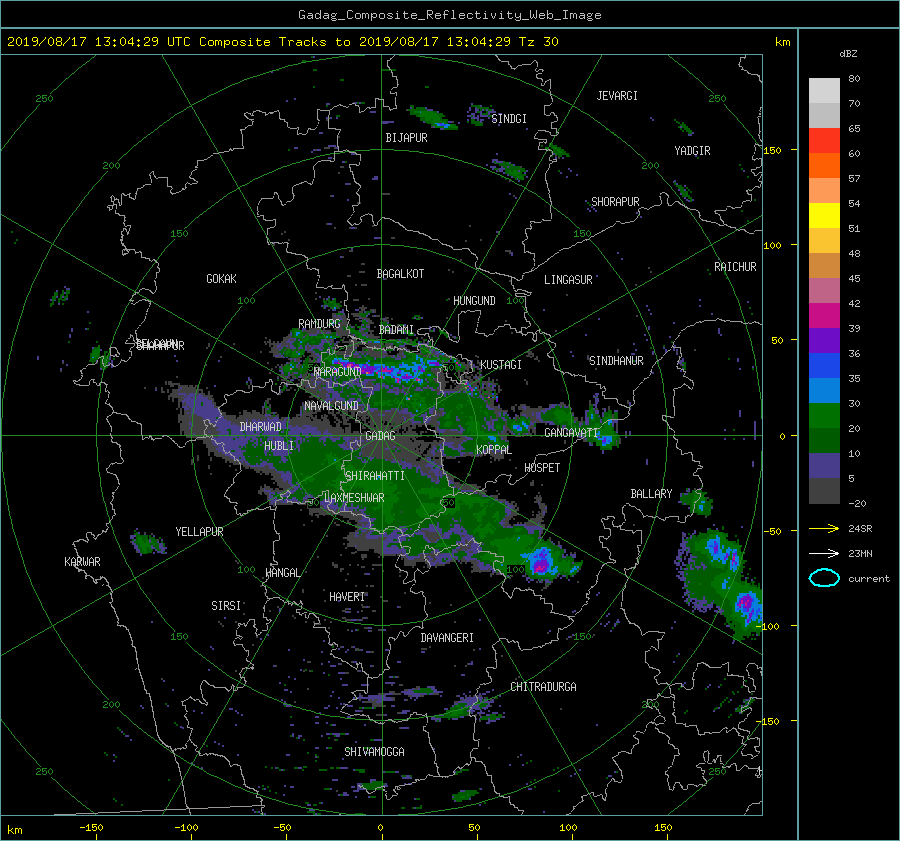Click the 'HOSPET' city label
Viewport: 900px width, 841px height.
(x=542, y=468)
